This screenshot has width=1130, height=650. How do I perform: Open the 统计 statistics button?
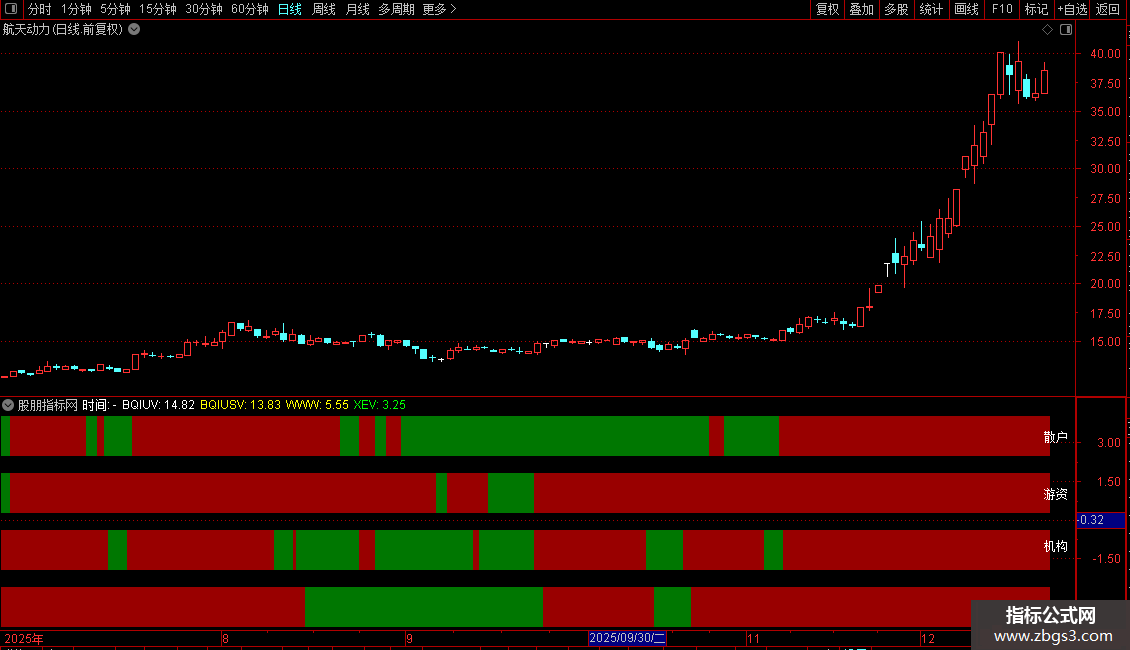(931, 9)
